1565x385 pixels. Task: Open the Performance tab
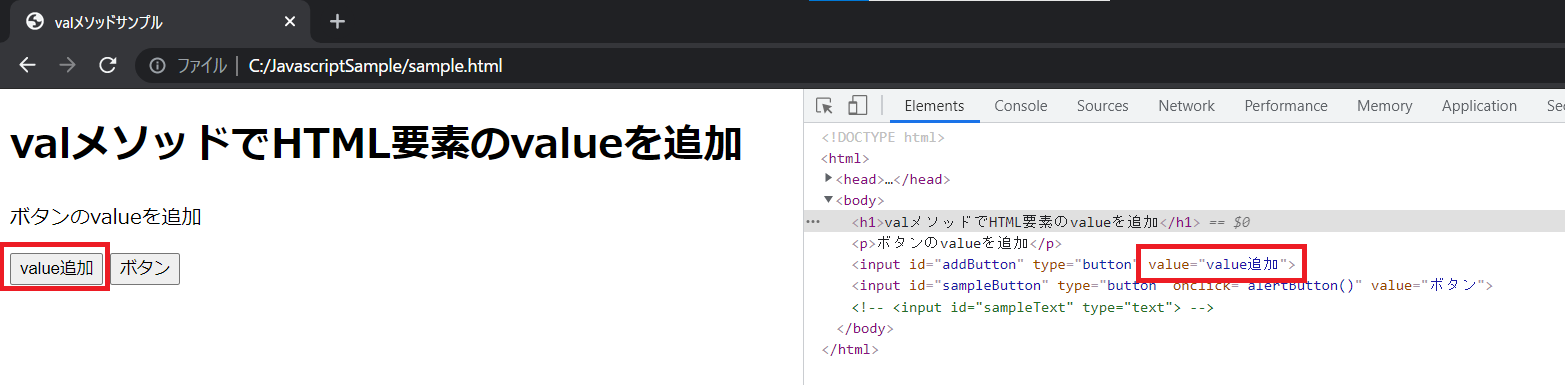1286,106
